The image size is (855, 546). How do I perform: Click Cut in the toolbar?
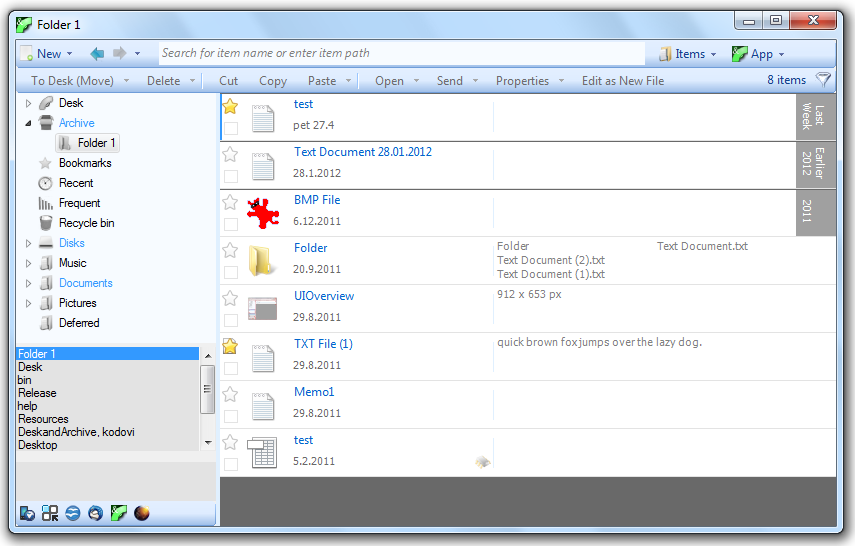(x=228, y=81)
